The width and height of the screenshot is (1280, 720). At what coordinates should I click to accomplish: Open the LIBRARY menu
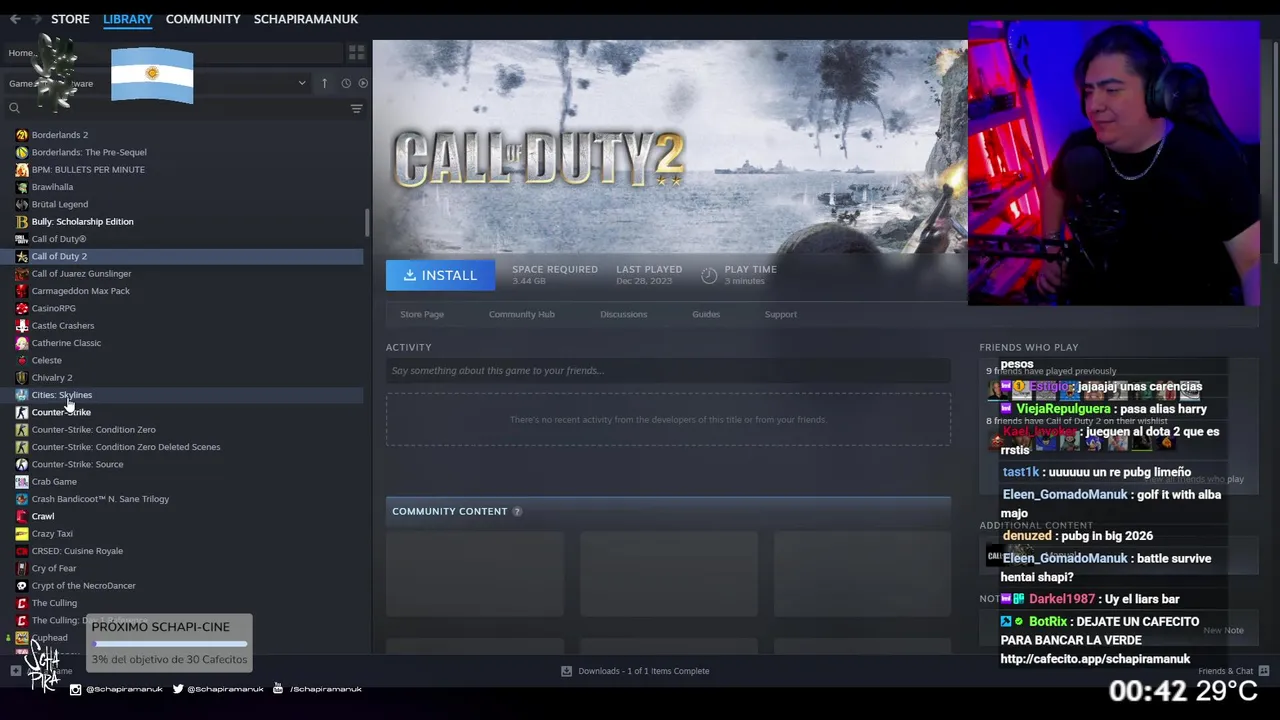pyautogui.click(x=128, y=19)
